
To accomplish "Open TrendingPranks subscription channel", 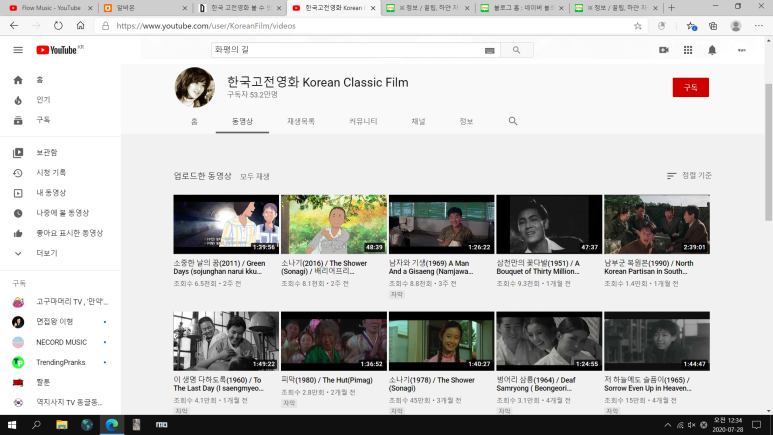I will 60,362.
